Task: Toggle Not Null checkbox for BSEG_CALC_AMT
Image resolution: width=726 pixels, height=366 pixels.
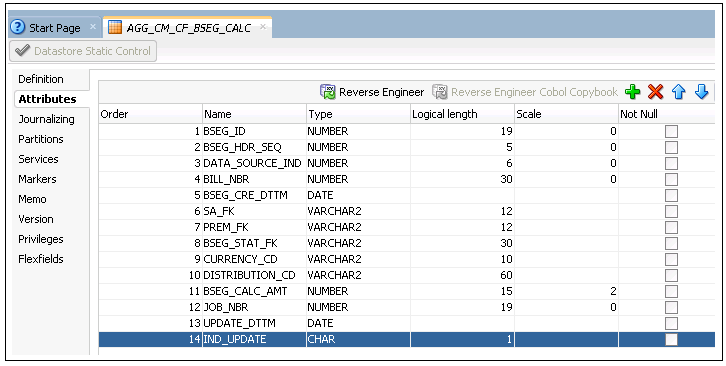Action: pos(671,291)
